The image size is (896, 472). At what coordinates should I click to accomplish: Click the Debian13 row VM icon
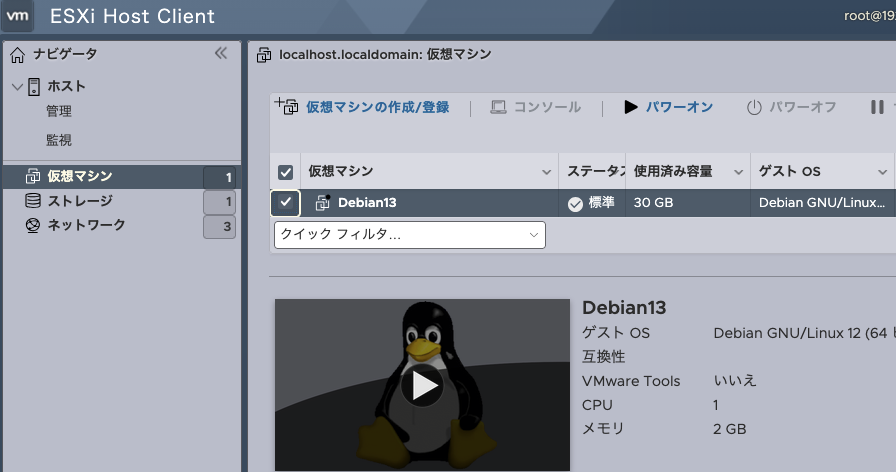(x=323, y=202)
